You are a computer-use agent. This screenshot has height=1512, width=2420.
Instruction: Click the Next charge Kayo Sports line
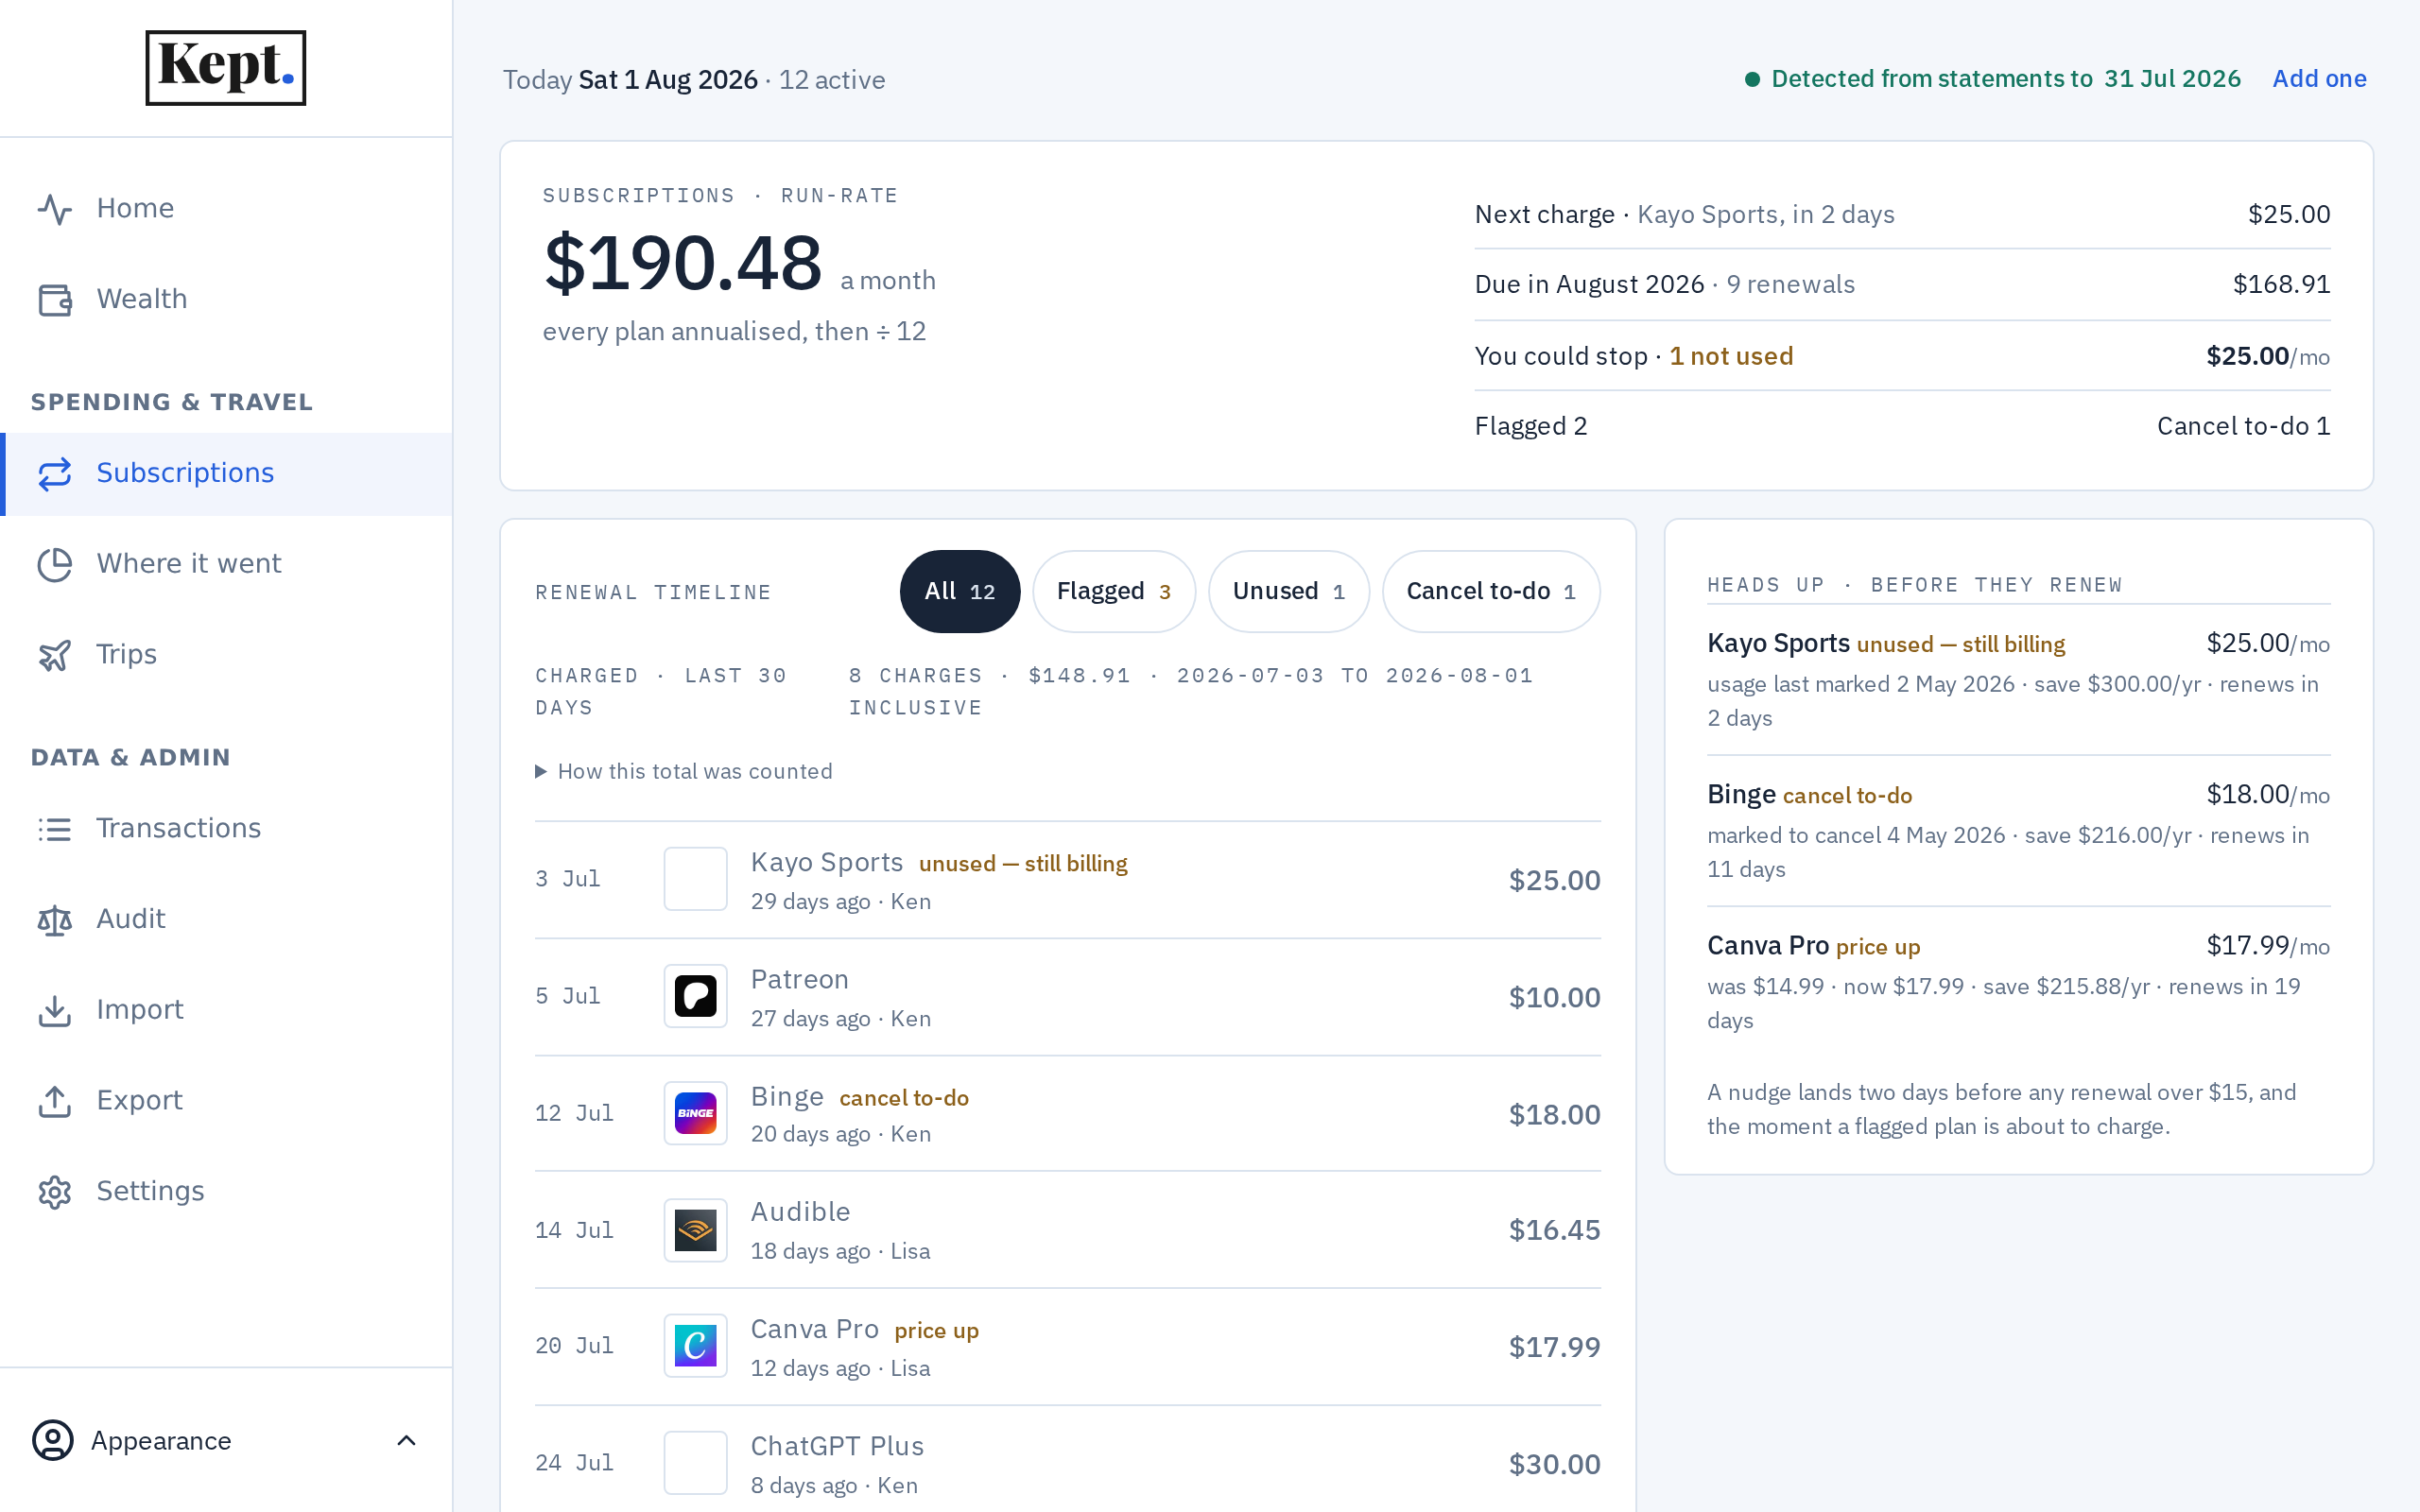[1902, 214]
